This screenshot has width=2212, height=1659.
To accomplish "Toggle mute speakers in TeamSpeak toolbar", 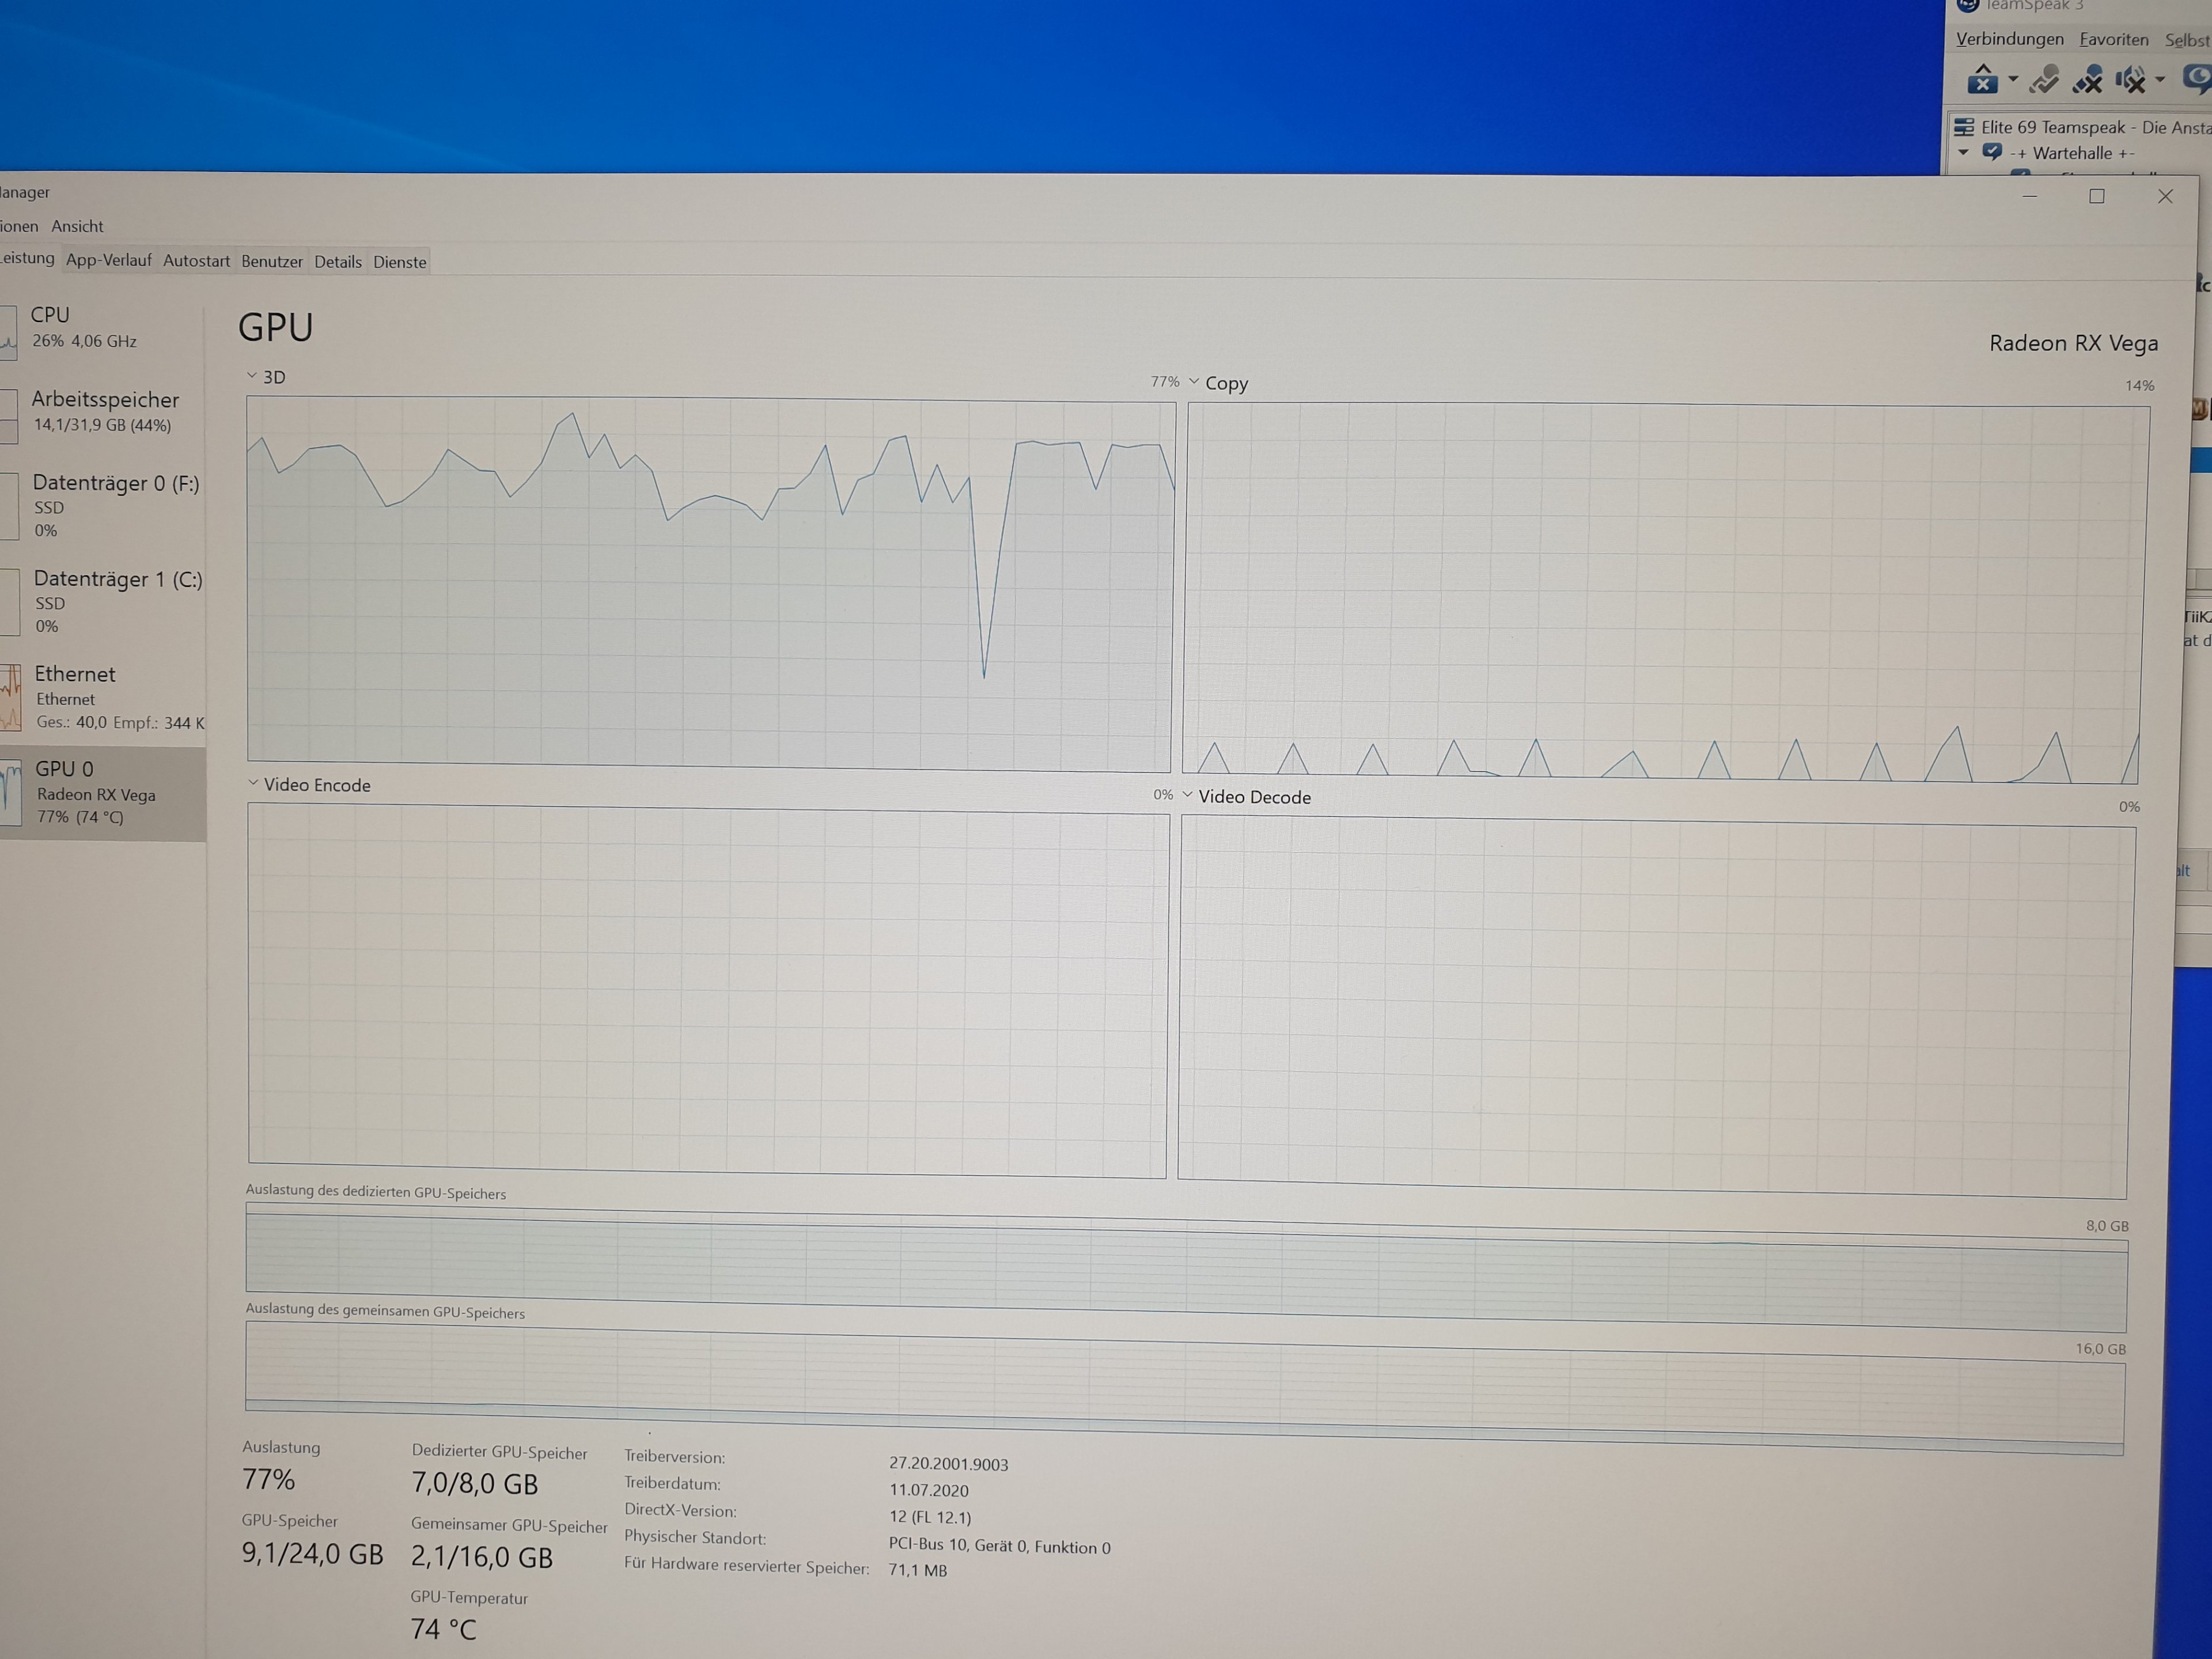I will [2130, 79].
